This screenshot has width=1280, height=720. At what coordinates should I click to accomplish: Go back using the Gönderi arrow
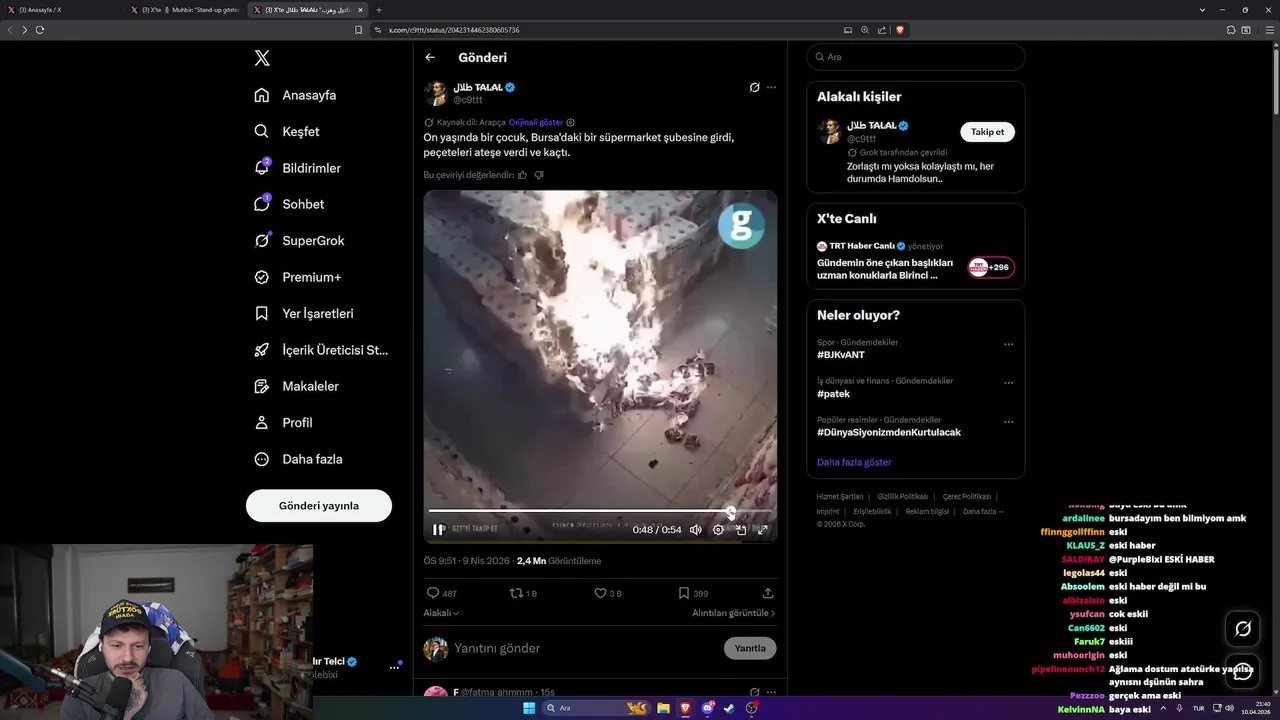pyautogui.click(x=430, y=58)
